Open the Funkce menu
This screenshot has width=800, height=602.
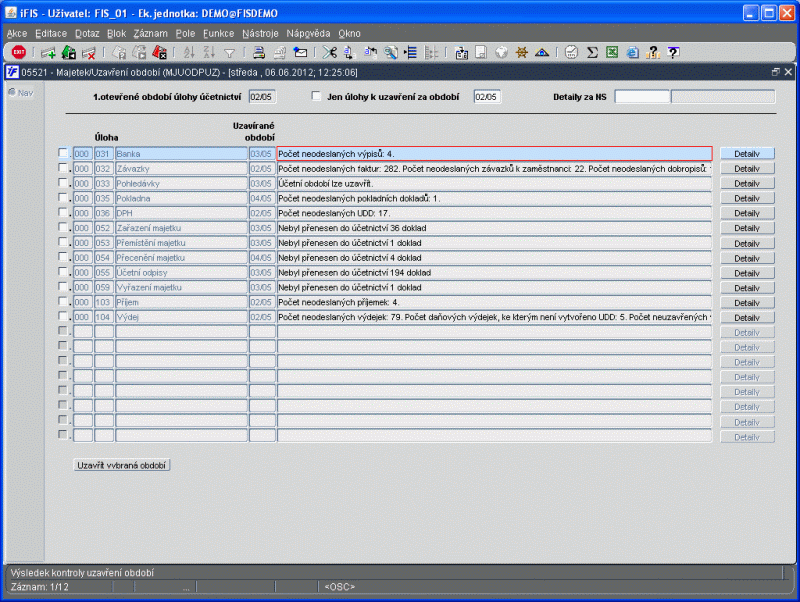pyautogui.click(x=218, y=34)
